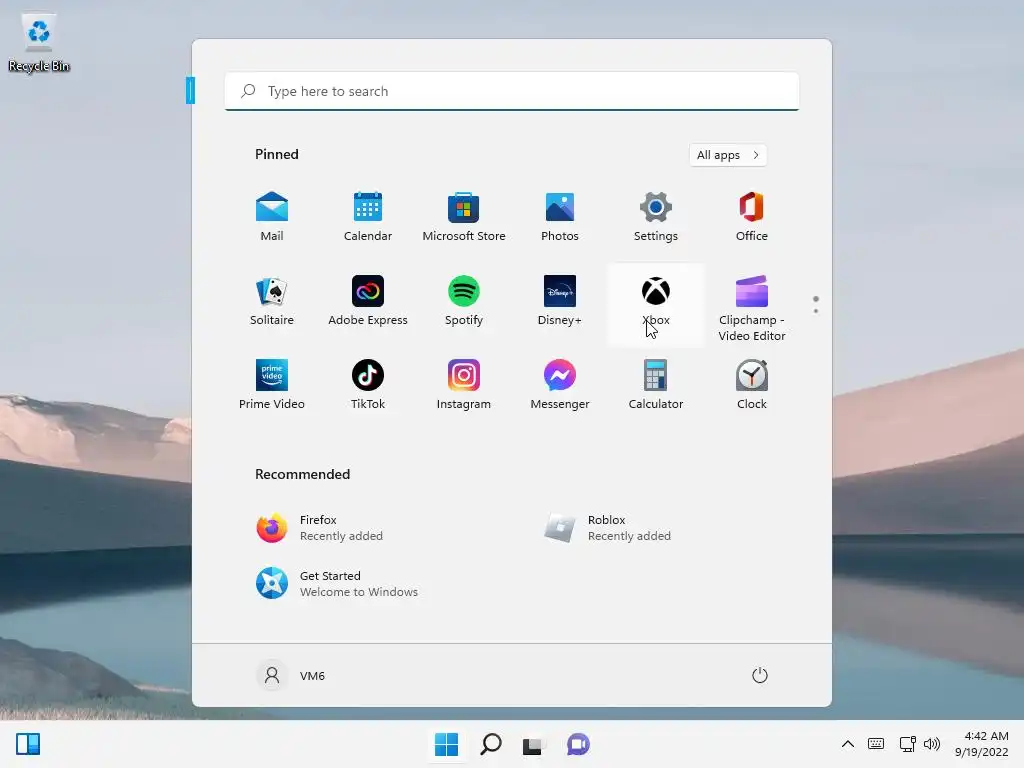Screen dimensions: 1024x768
Task: Show All apps list
Action: click(x=728, y=155)
